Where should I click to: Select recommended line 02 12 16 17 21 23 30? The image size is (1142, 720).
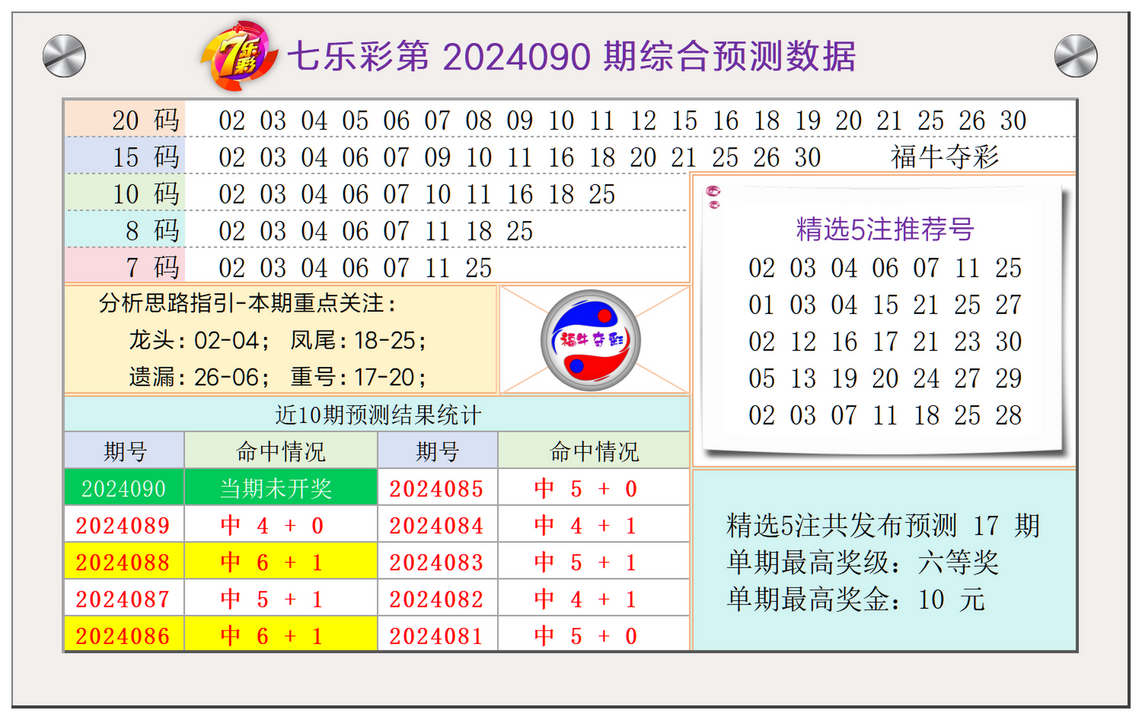pos(885,341)
